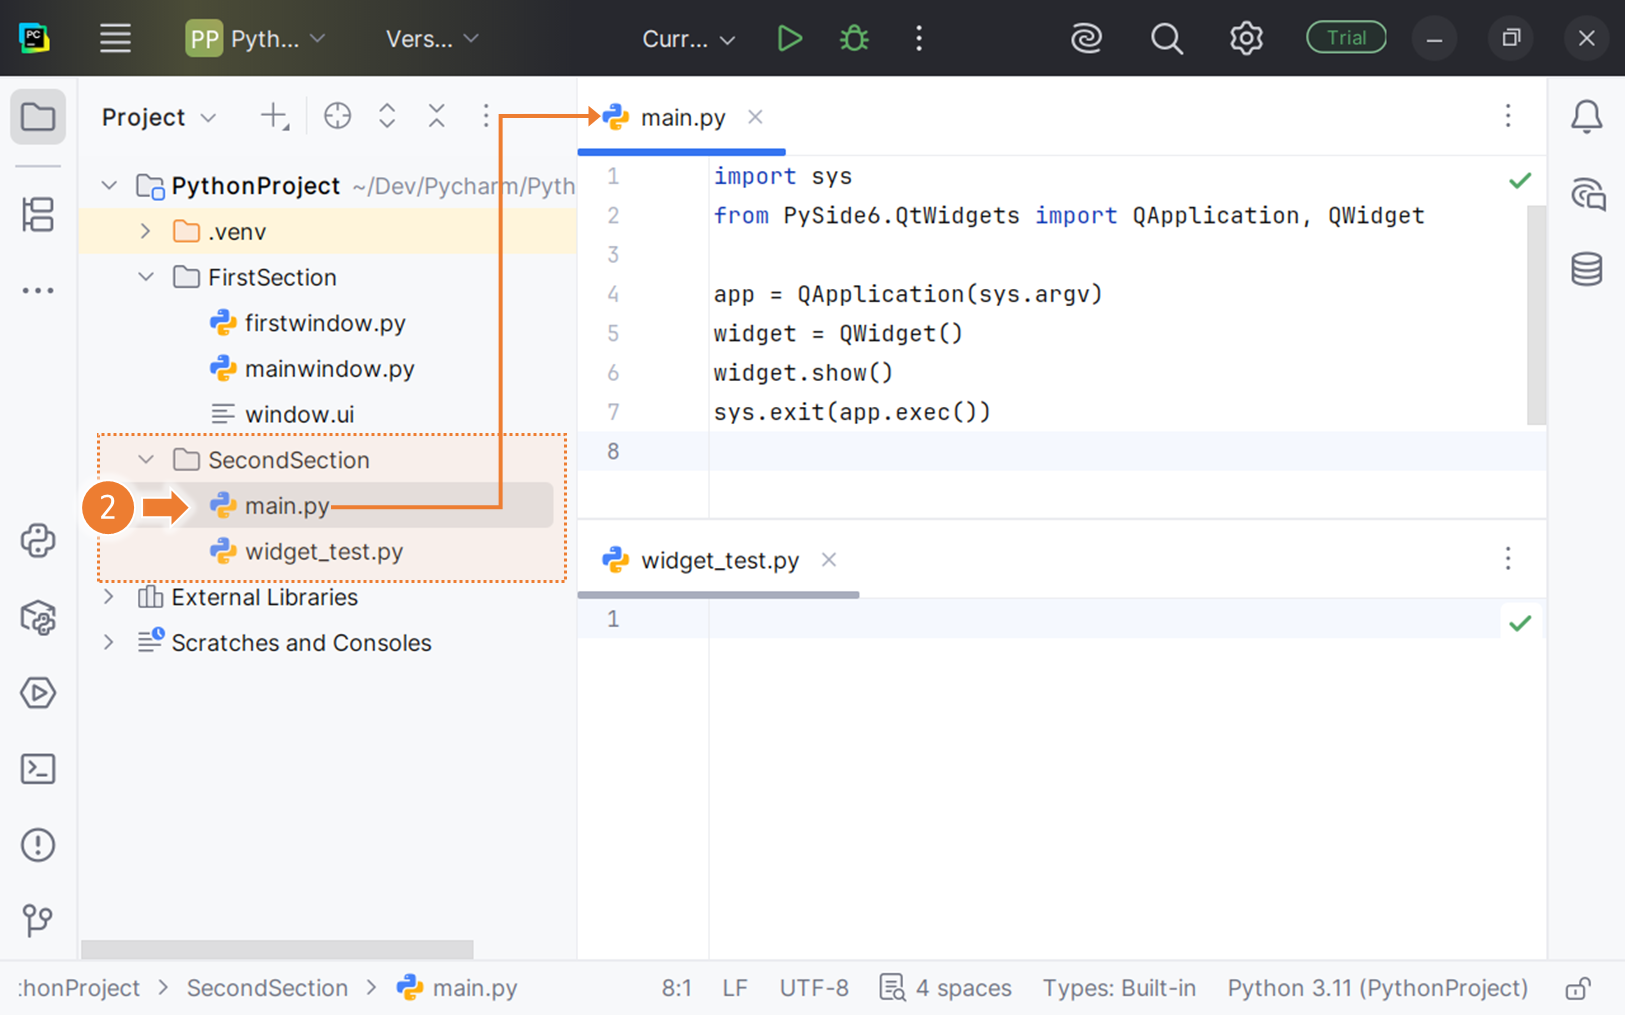Change 4 spaces indent setting
Screen dimensions: 1625x1015
pyautogui.click(x=945, y=988)
